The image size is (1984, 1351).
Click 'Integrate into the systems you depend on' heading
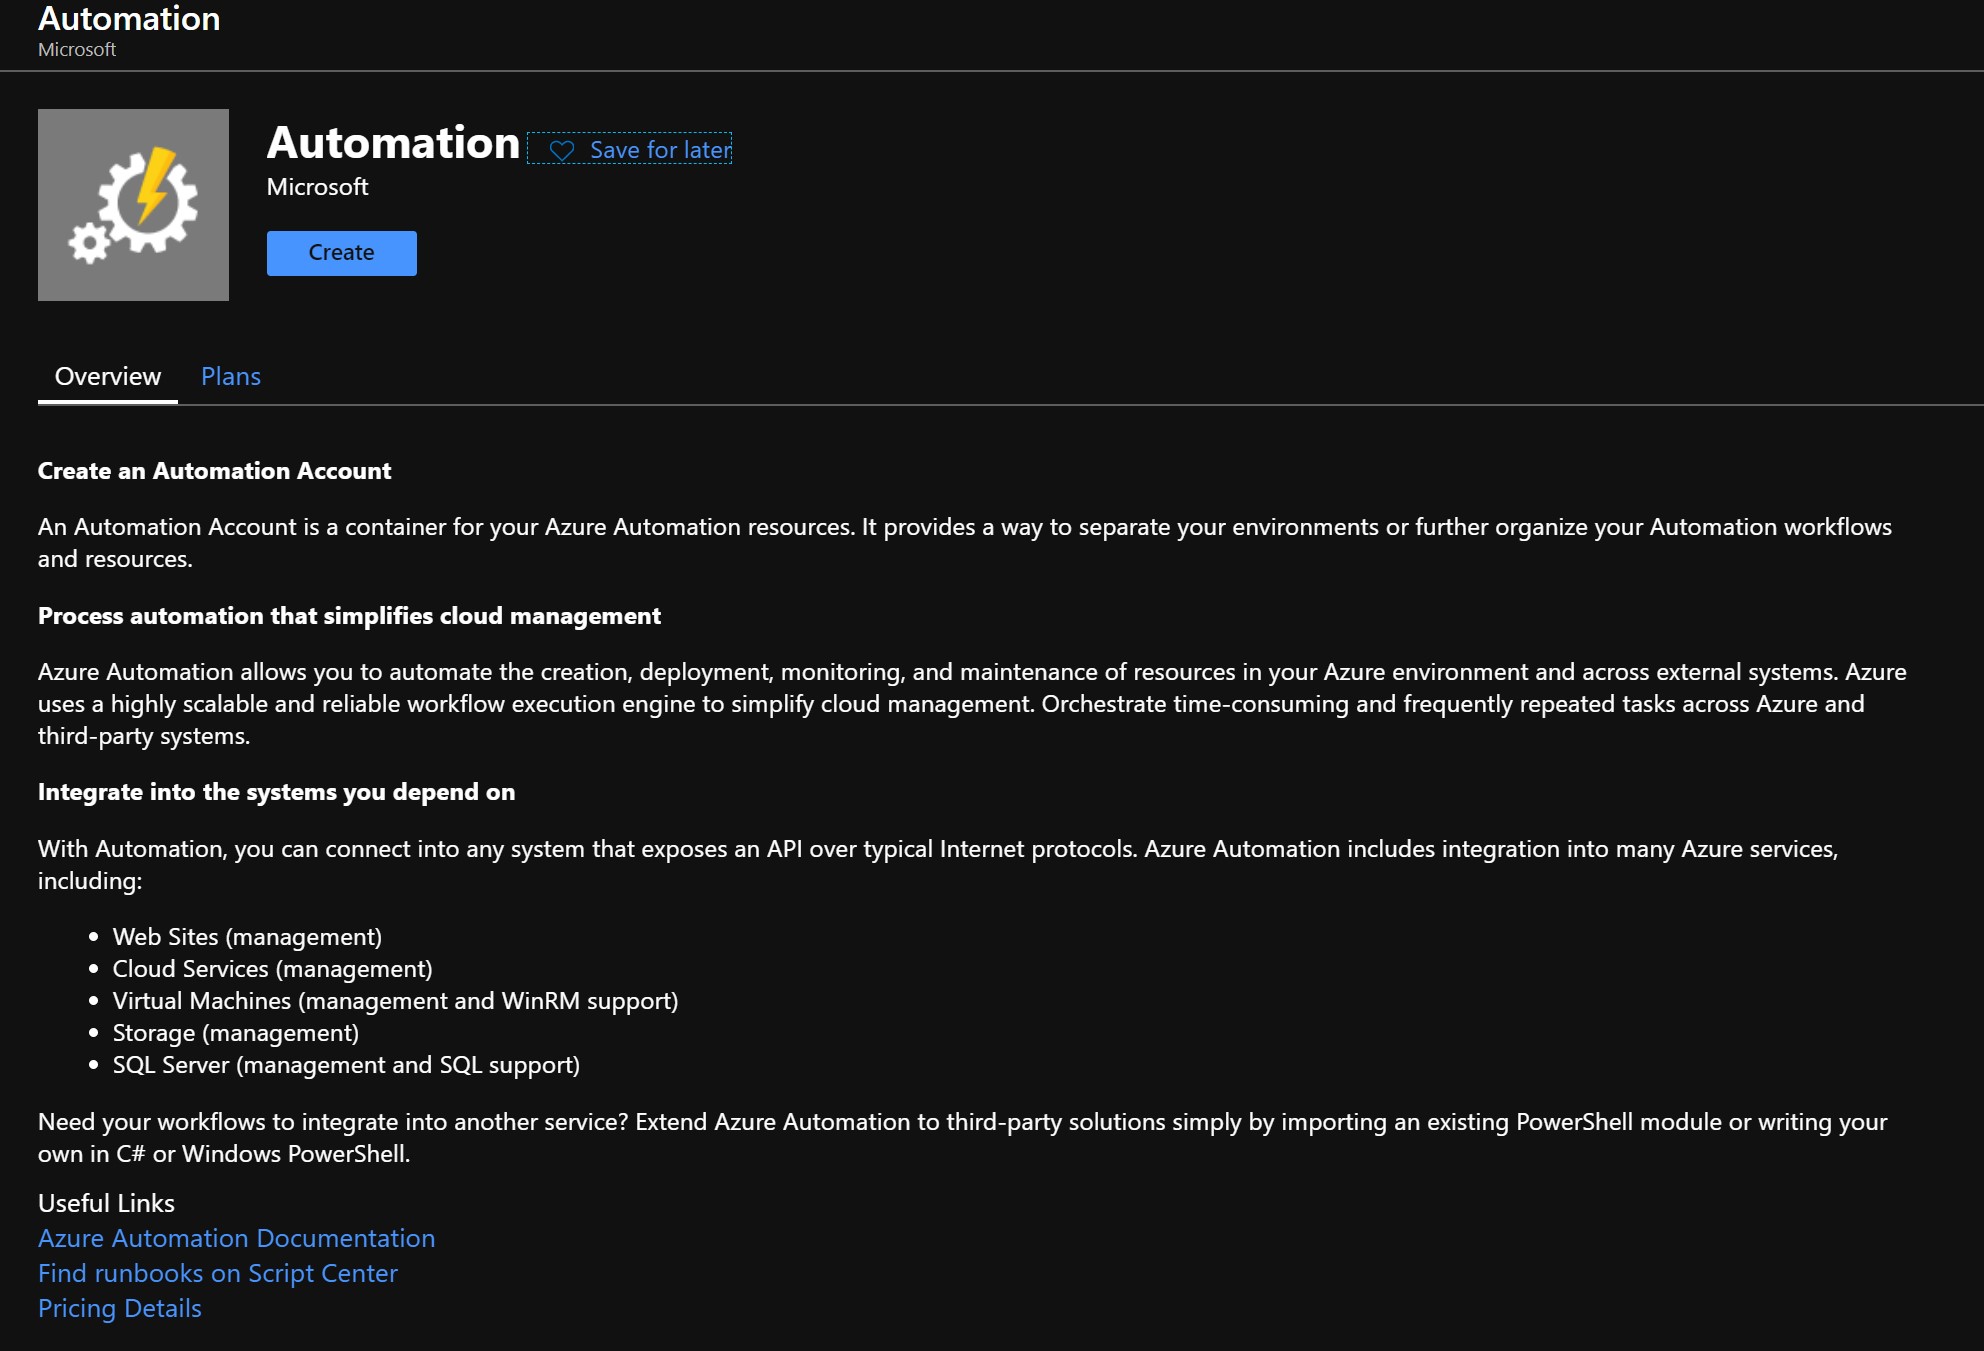pos(277,792)
